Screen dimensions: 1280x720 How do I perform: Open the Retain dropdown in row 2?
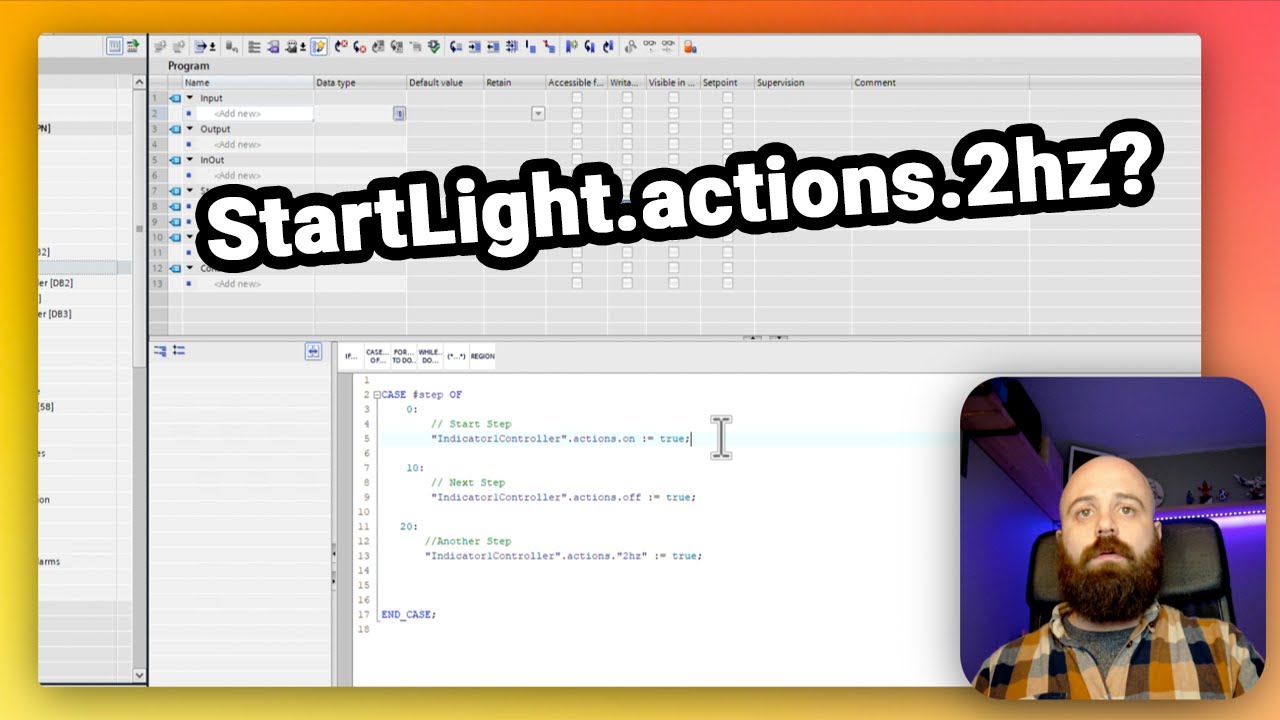click(x=538, y=114)
